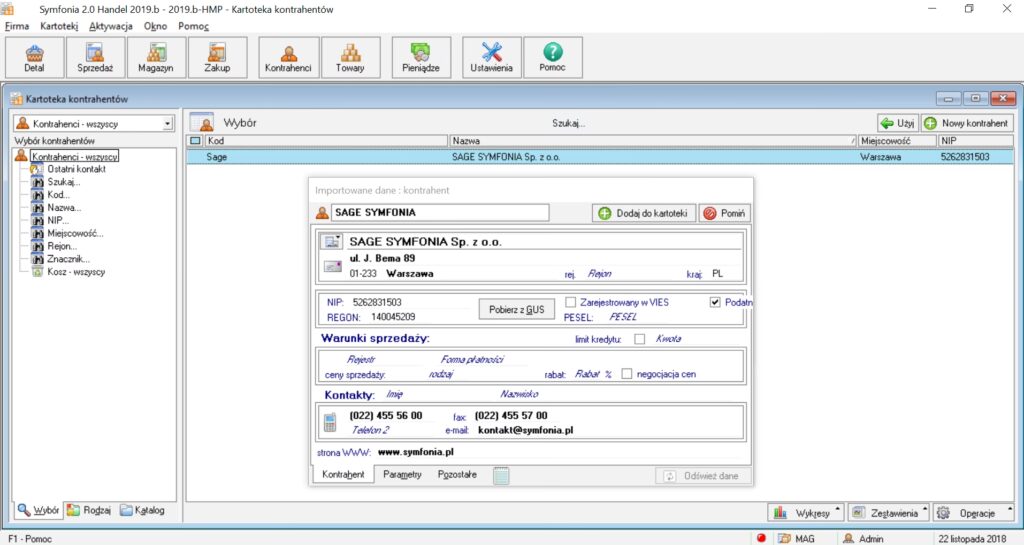This screenshot has height=545, width=1024.
Task: Open the Zestawienia dropdown menu
Action: [x=890, y=513]
